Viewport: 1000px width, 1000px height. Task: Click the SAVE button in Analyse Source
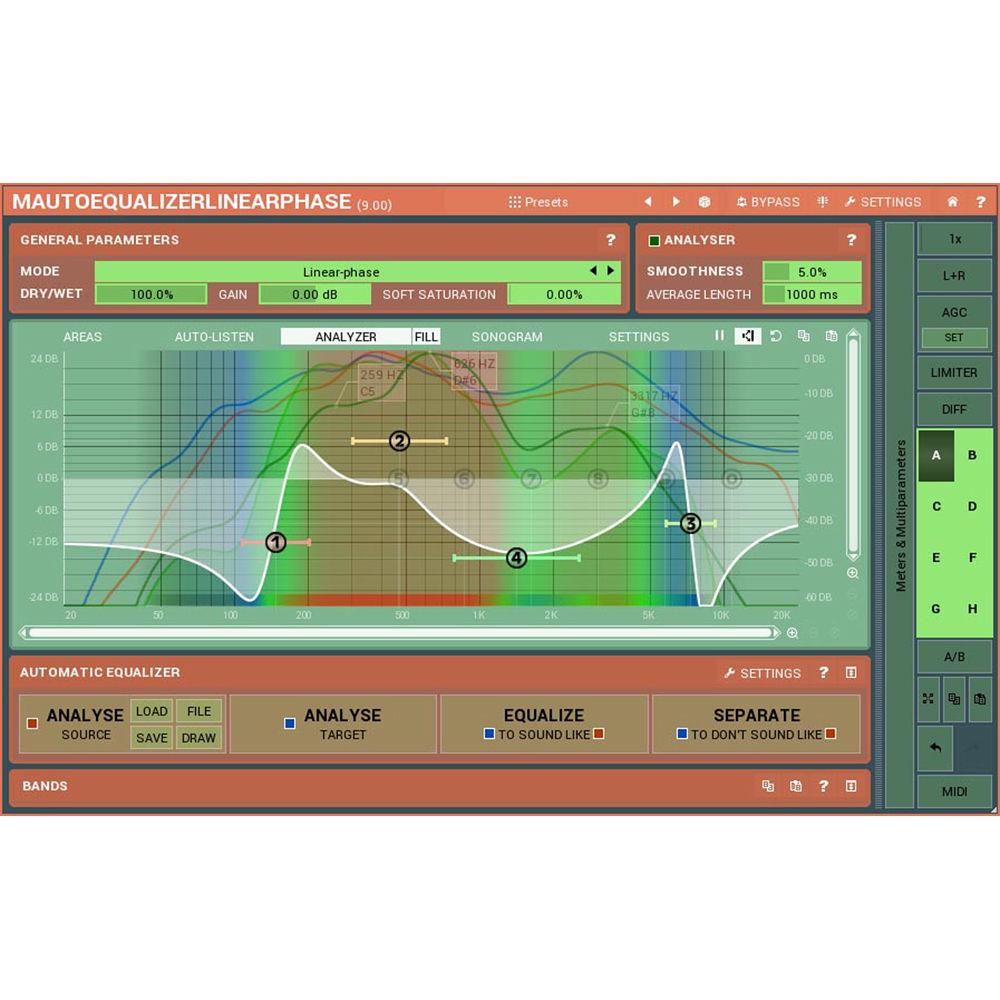151,737
